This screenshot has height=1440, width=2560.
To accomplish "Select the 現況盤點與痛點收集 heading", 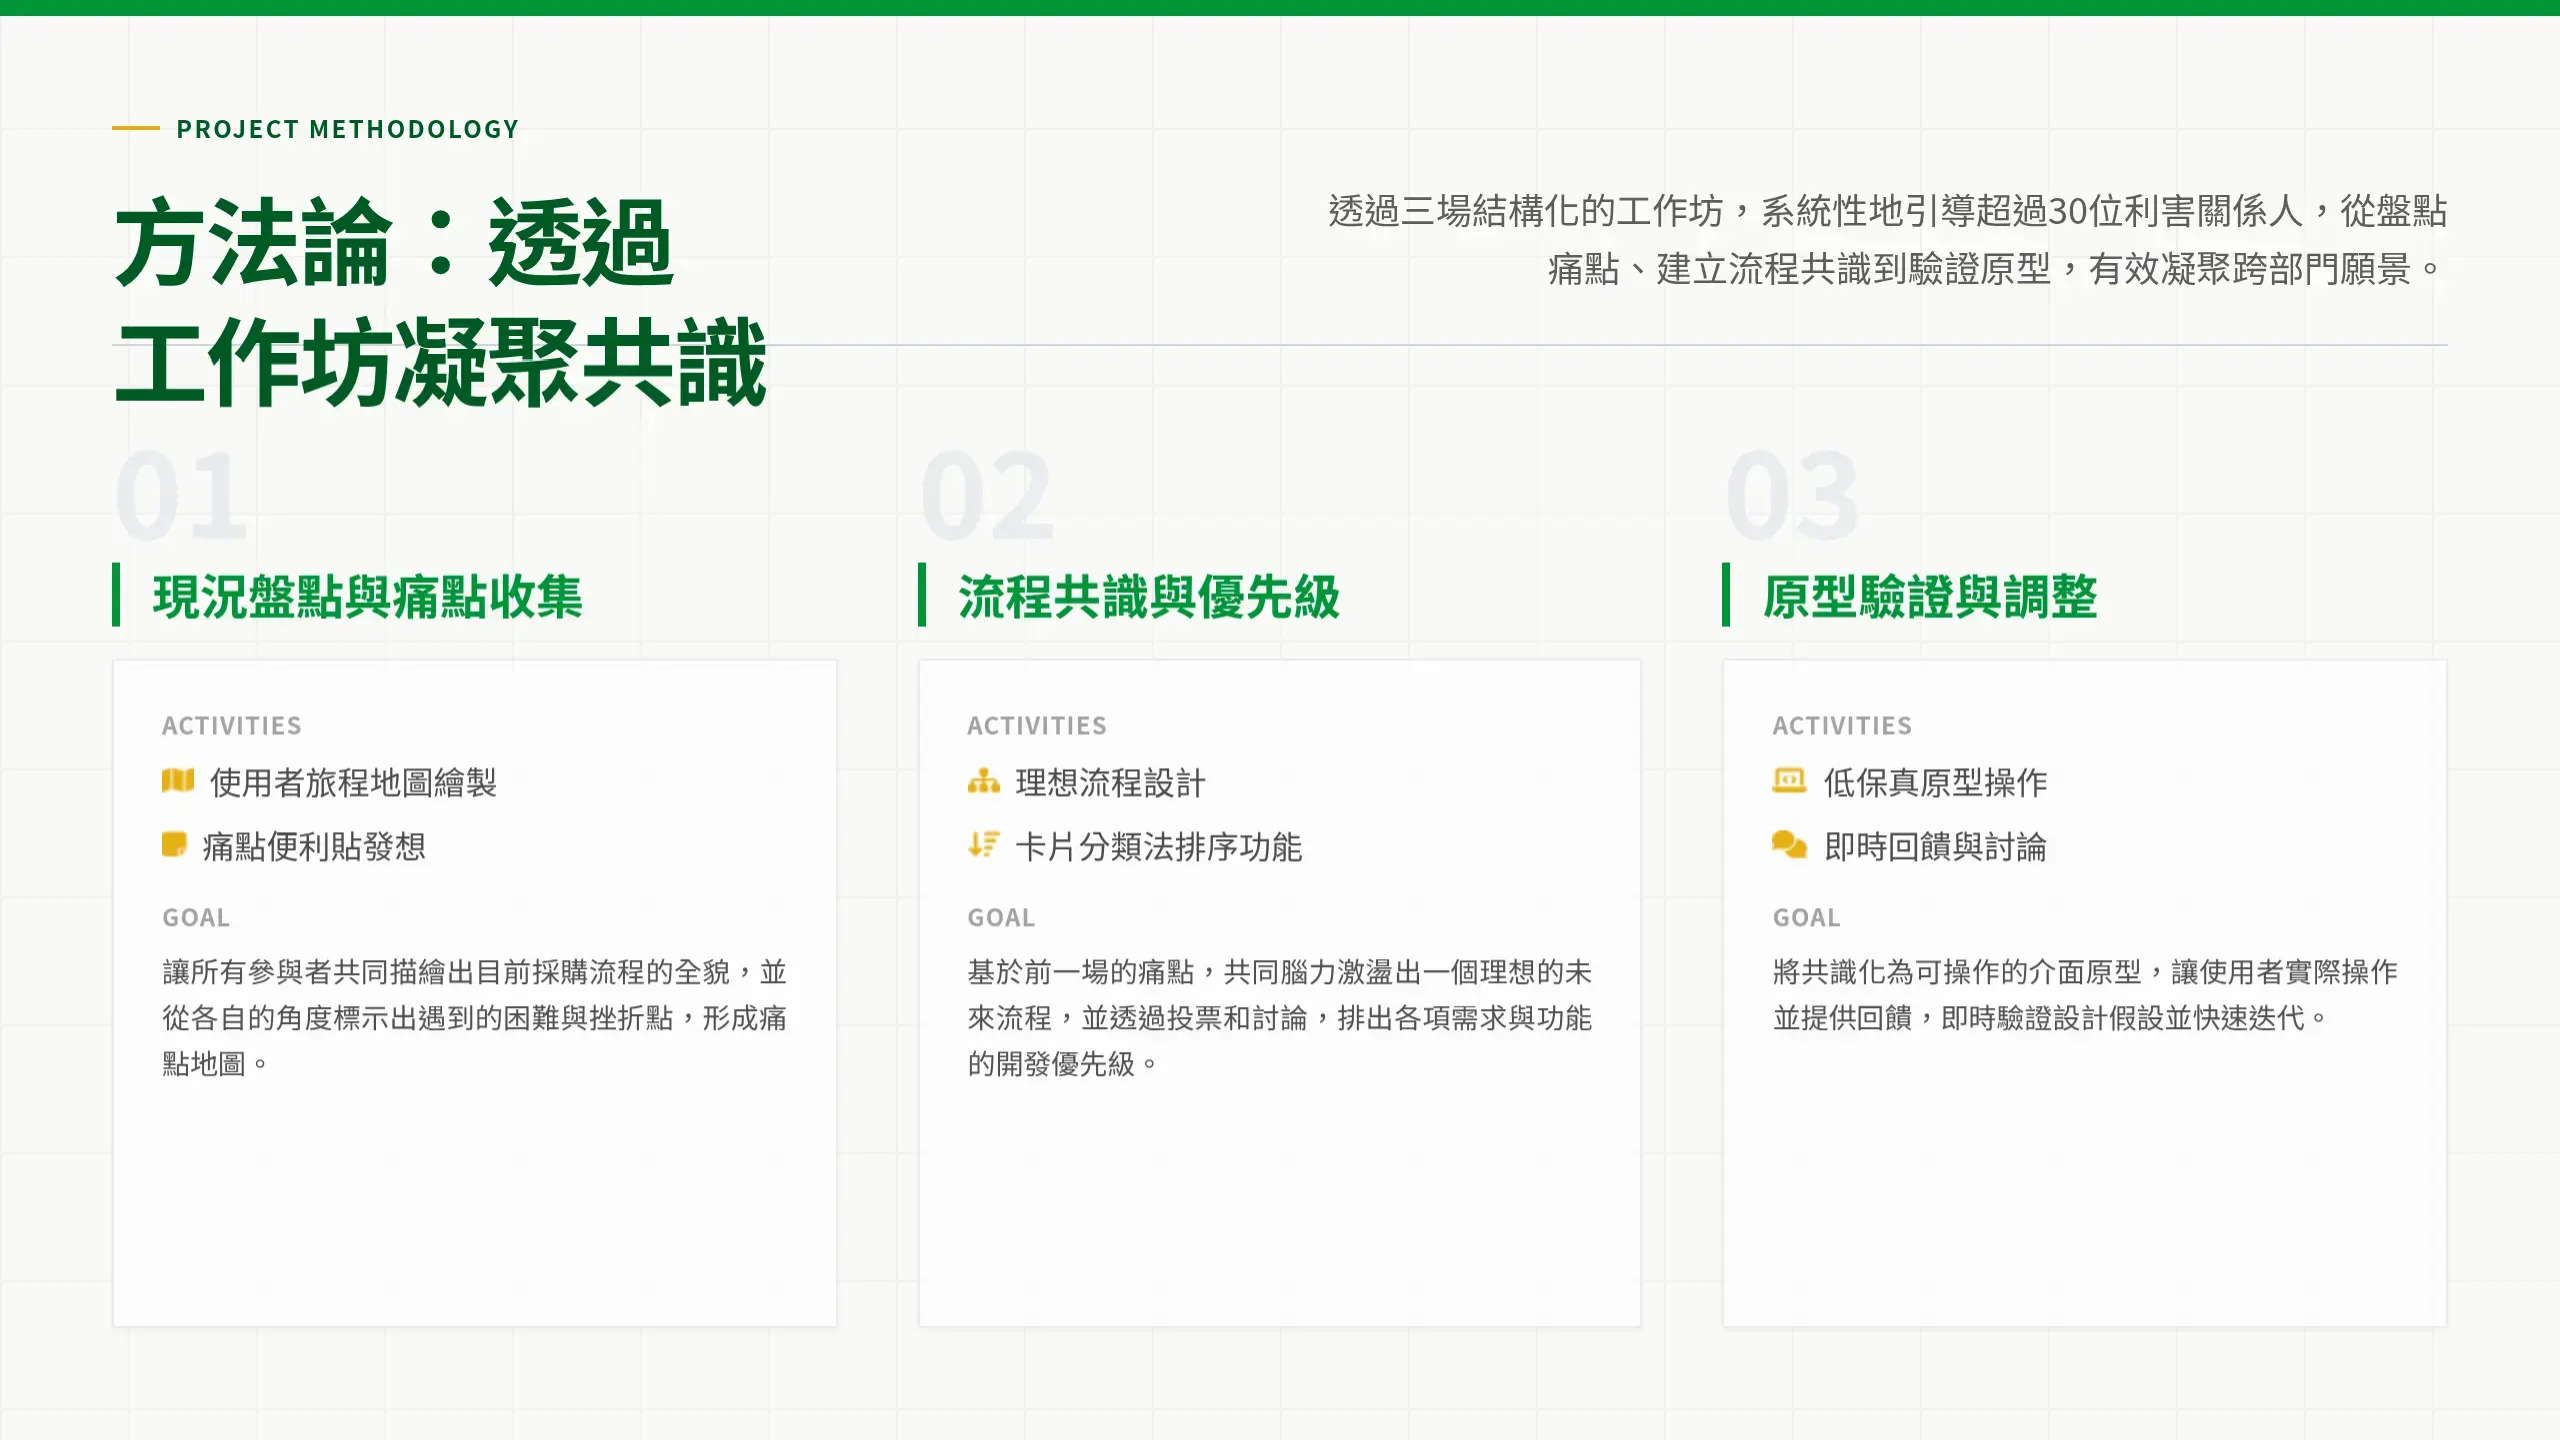I will (x=367, y=597).
